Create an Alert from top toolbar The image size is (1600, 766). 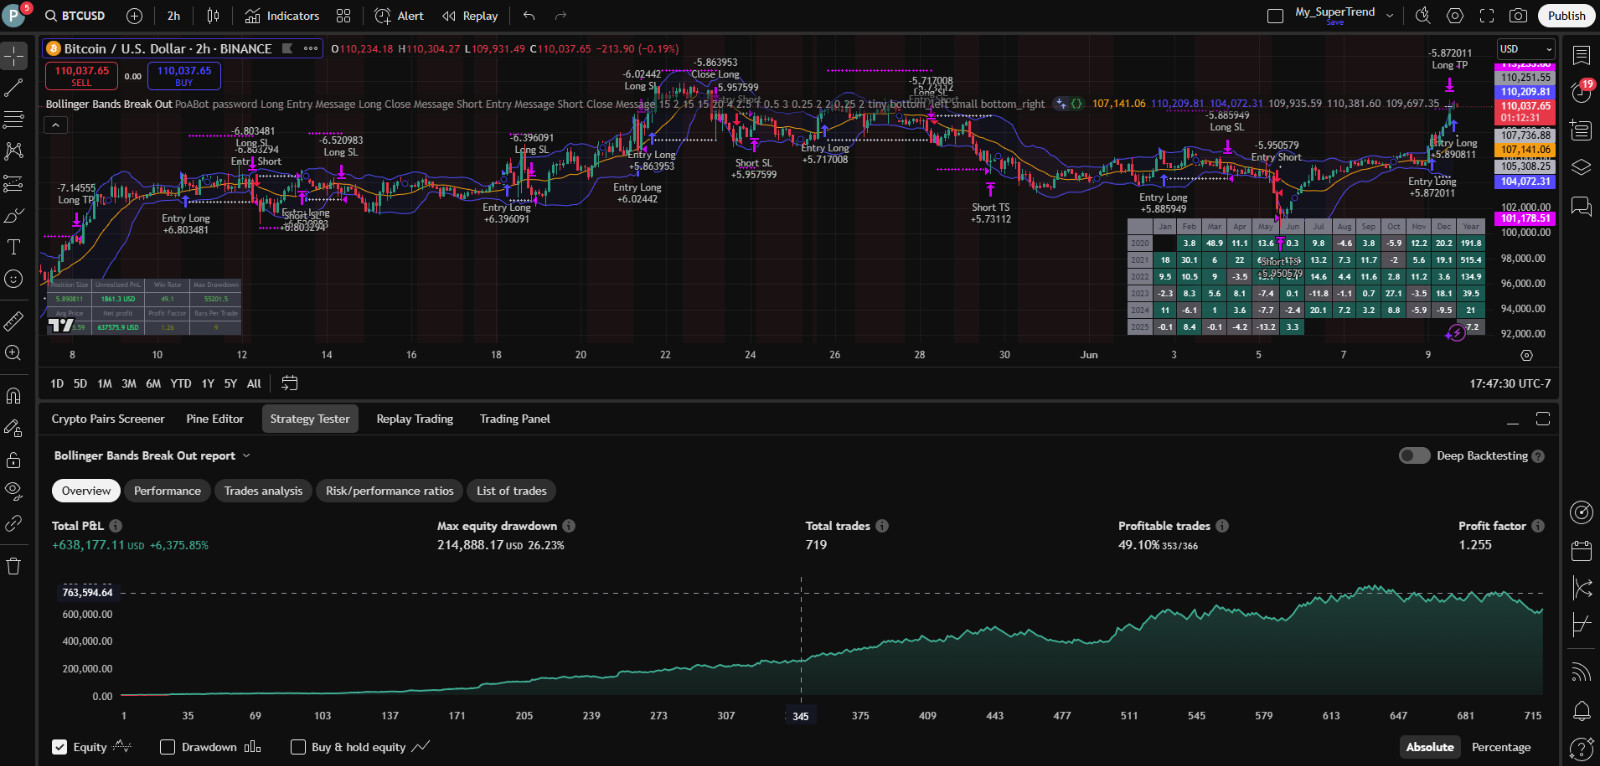coord(400,16)
